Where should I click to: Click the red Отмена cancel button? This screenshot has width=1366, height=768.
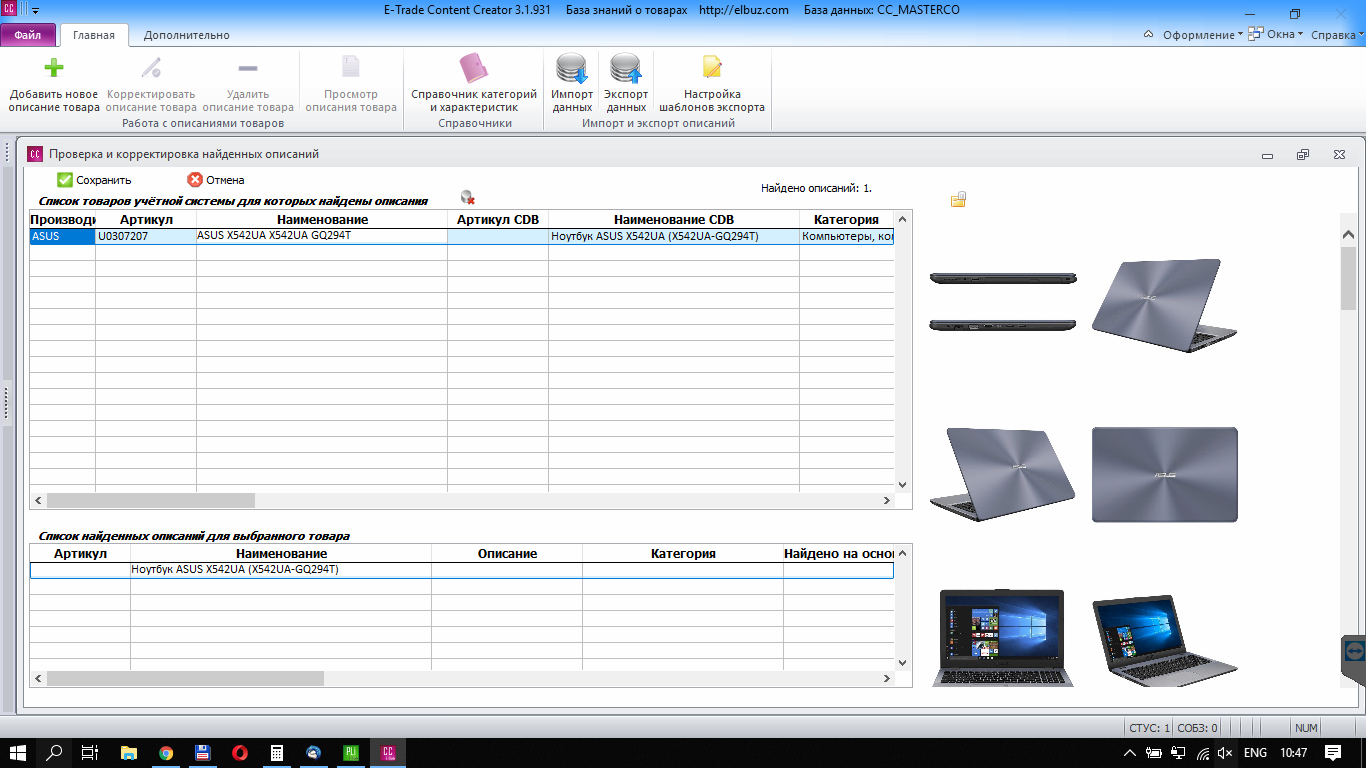coord(216,180)
